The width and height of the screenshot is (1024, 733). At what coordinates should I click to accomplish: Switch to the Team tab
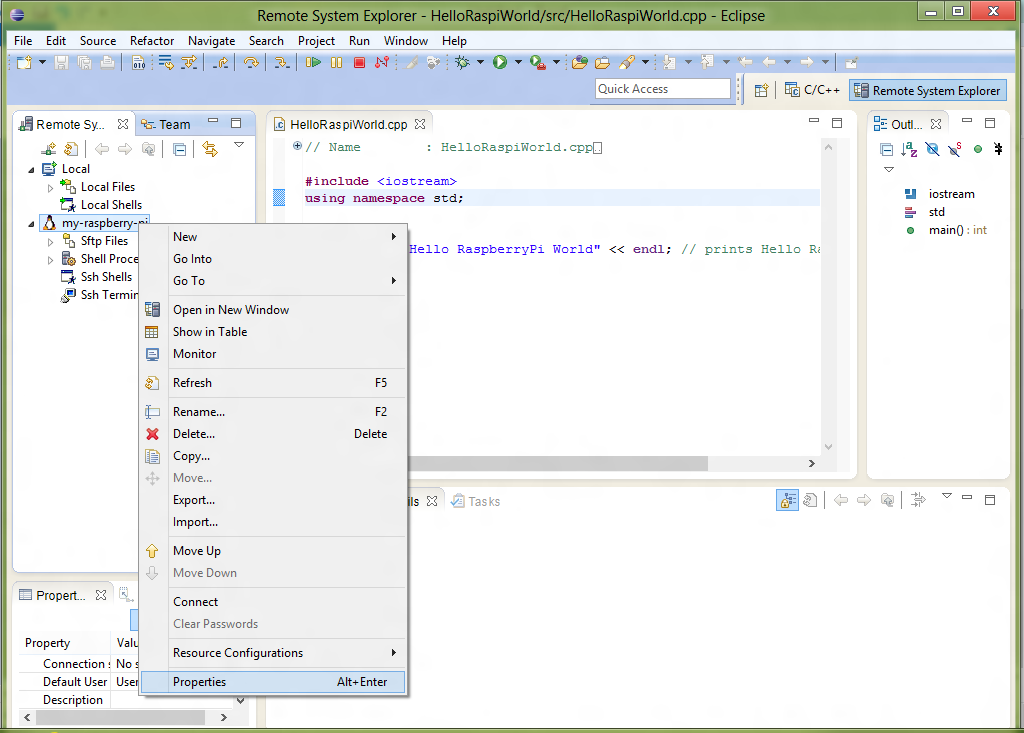(167, 124)
